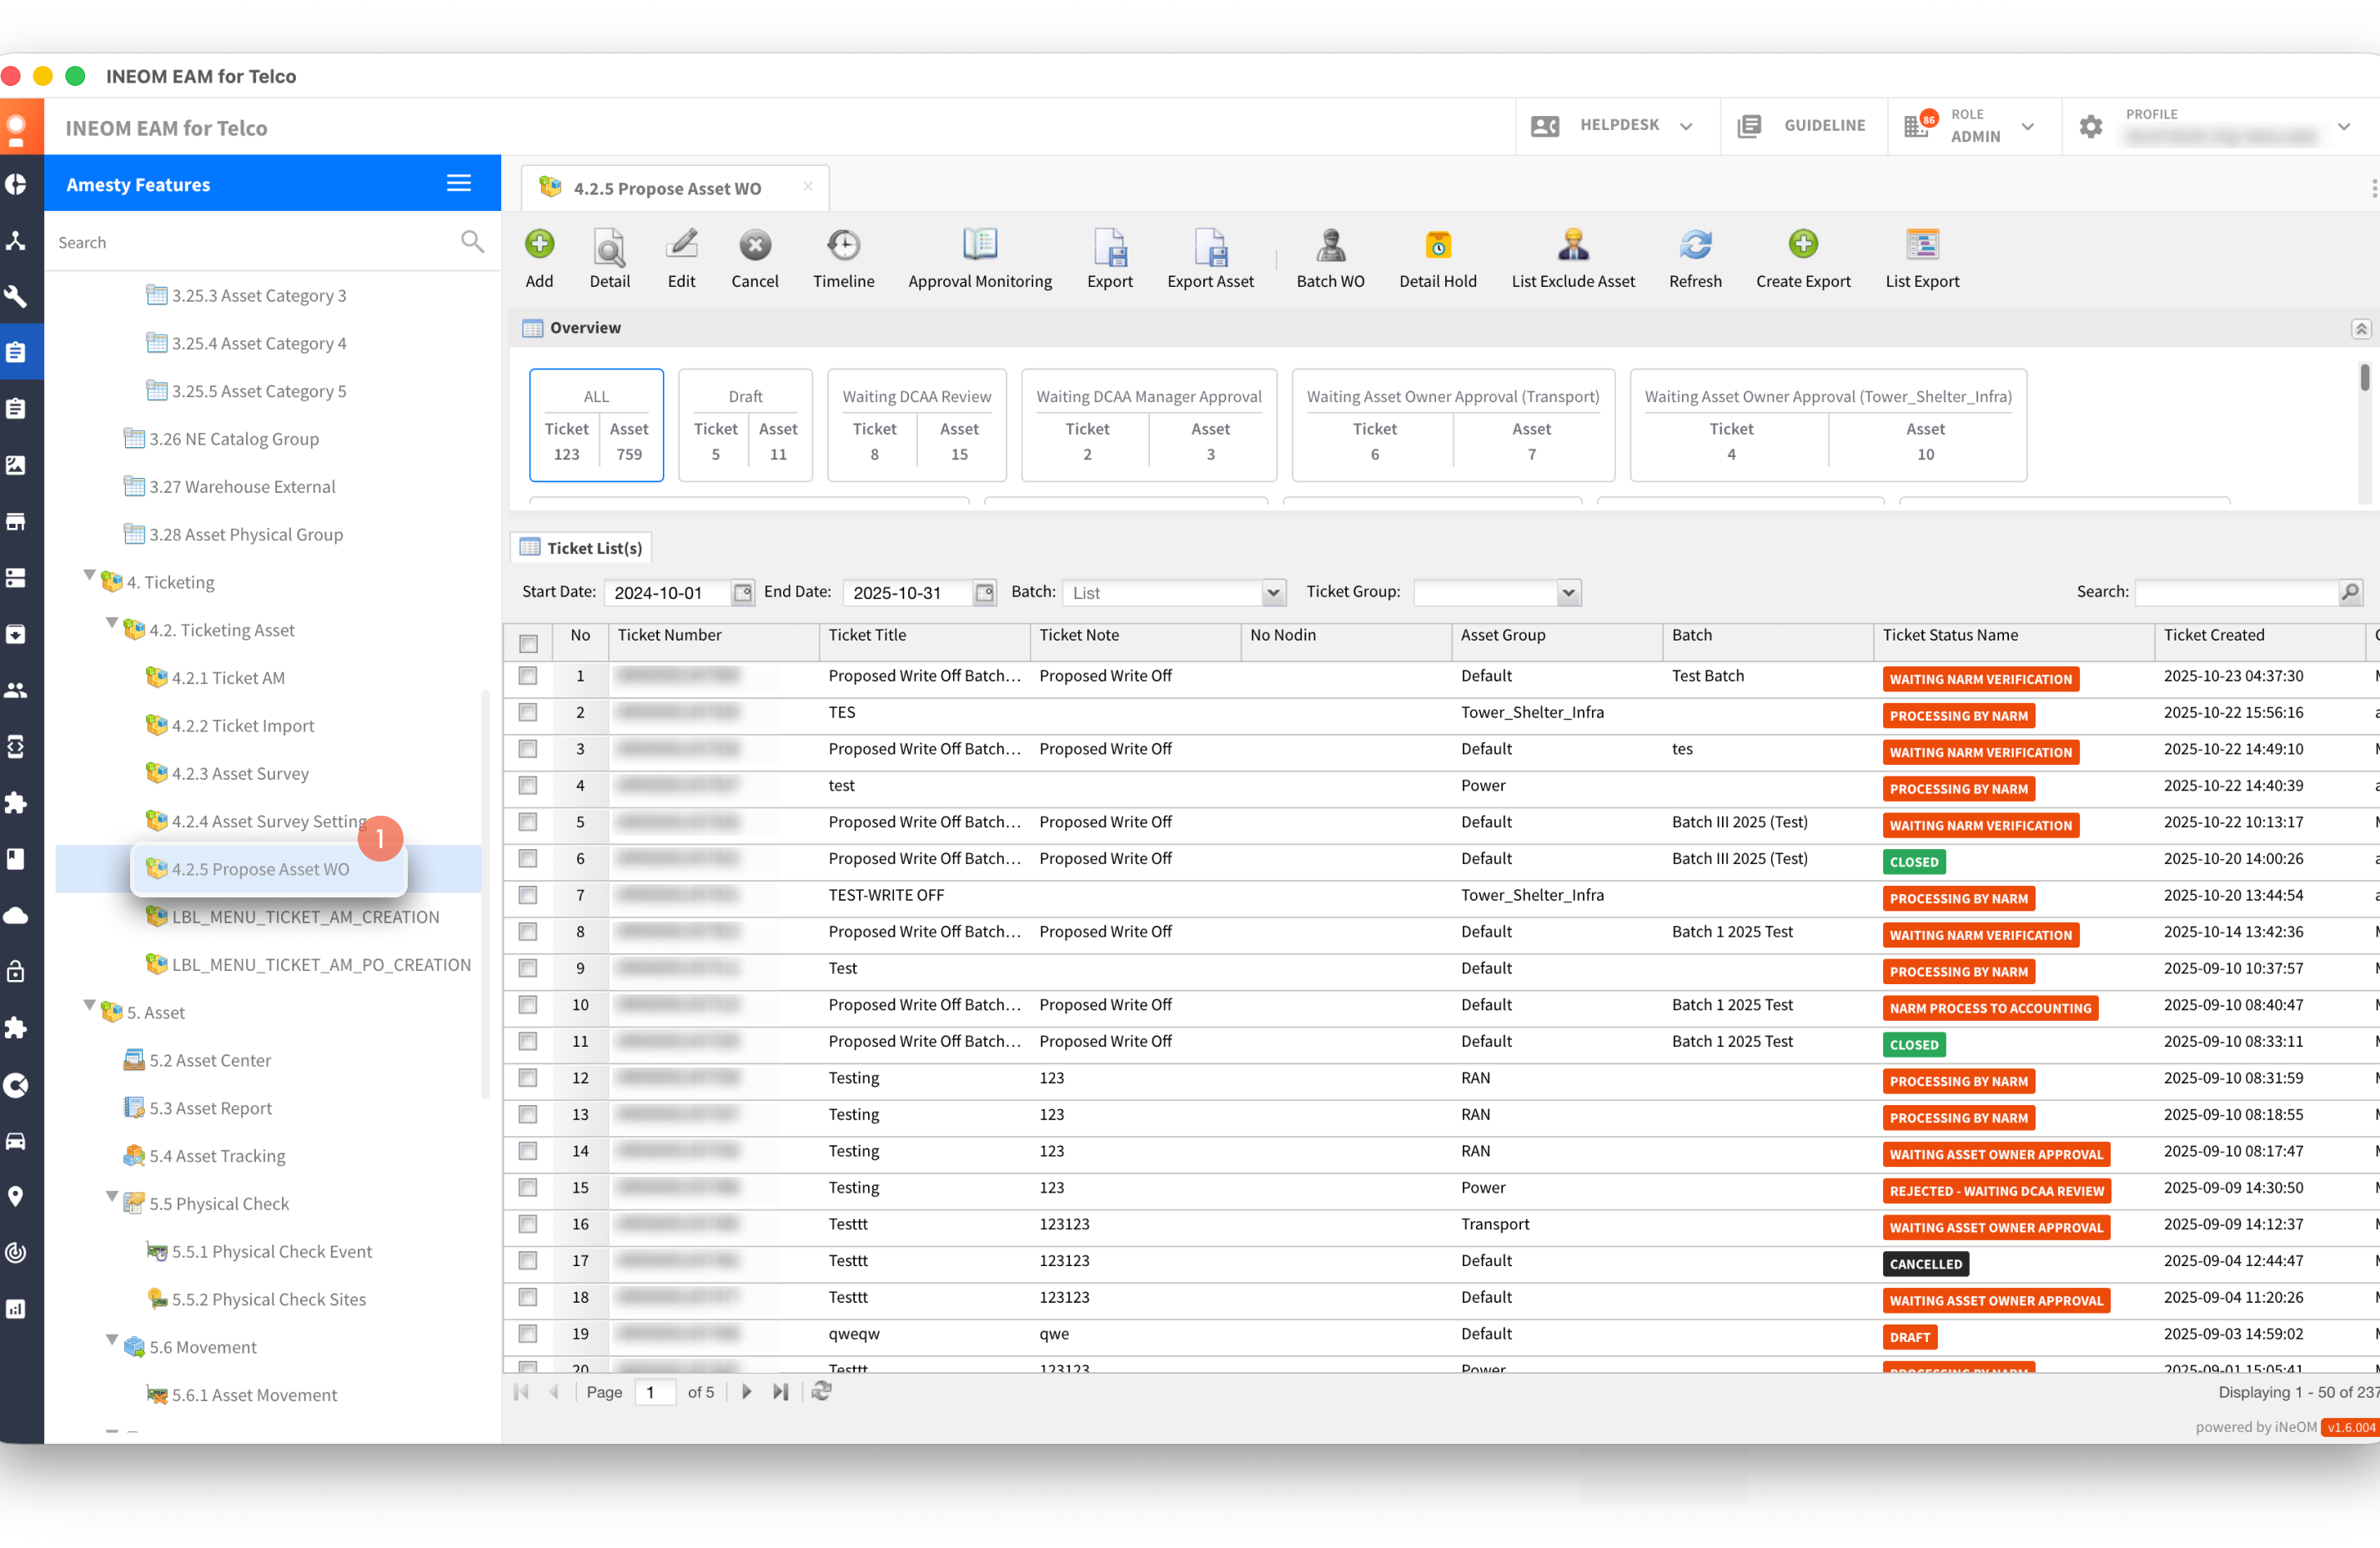Click the Detail Hold icon
This screenshot has width=2380, height=1548.
point(1437,245)
